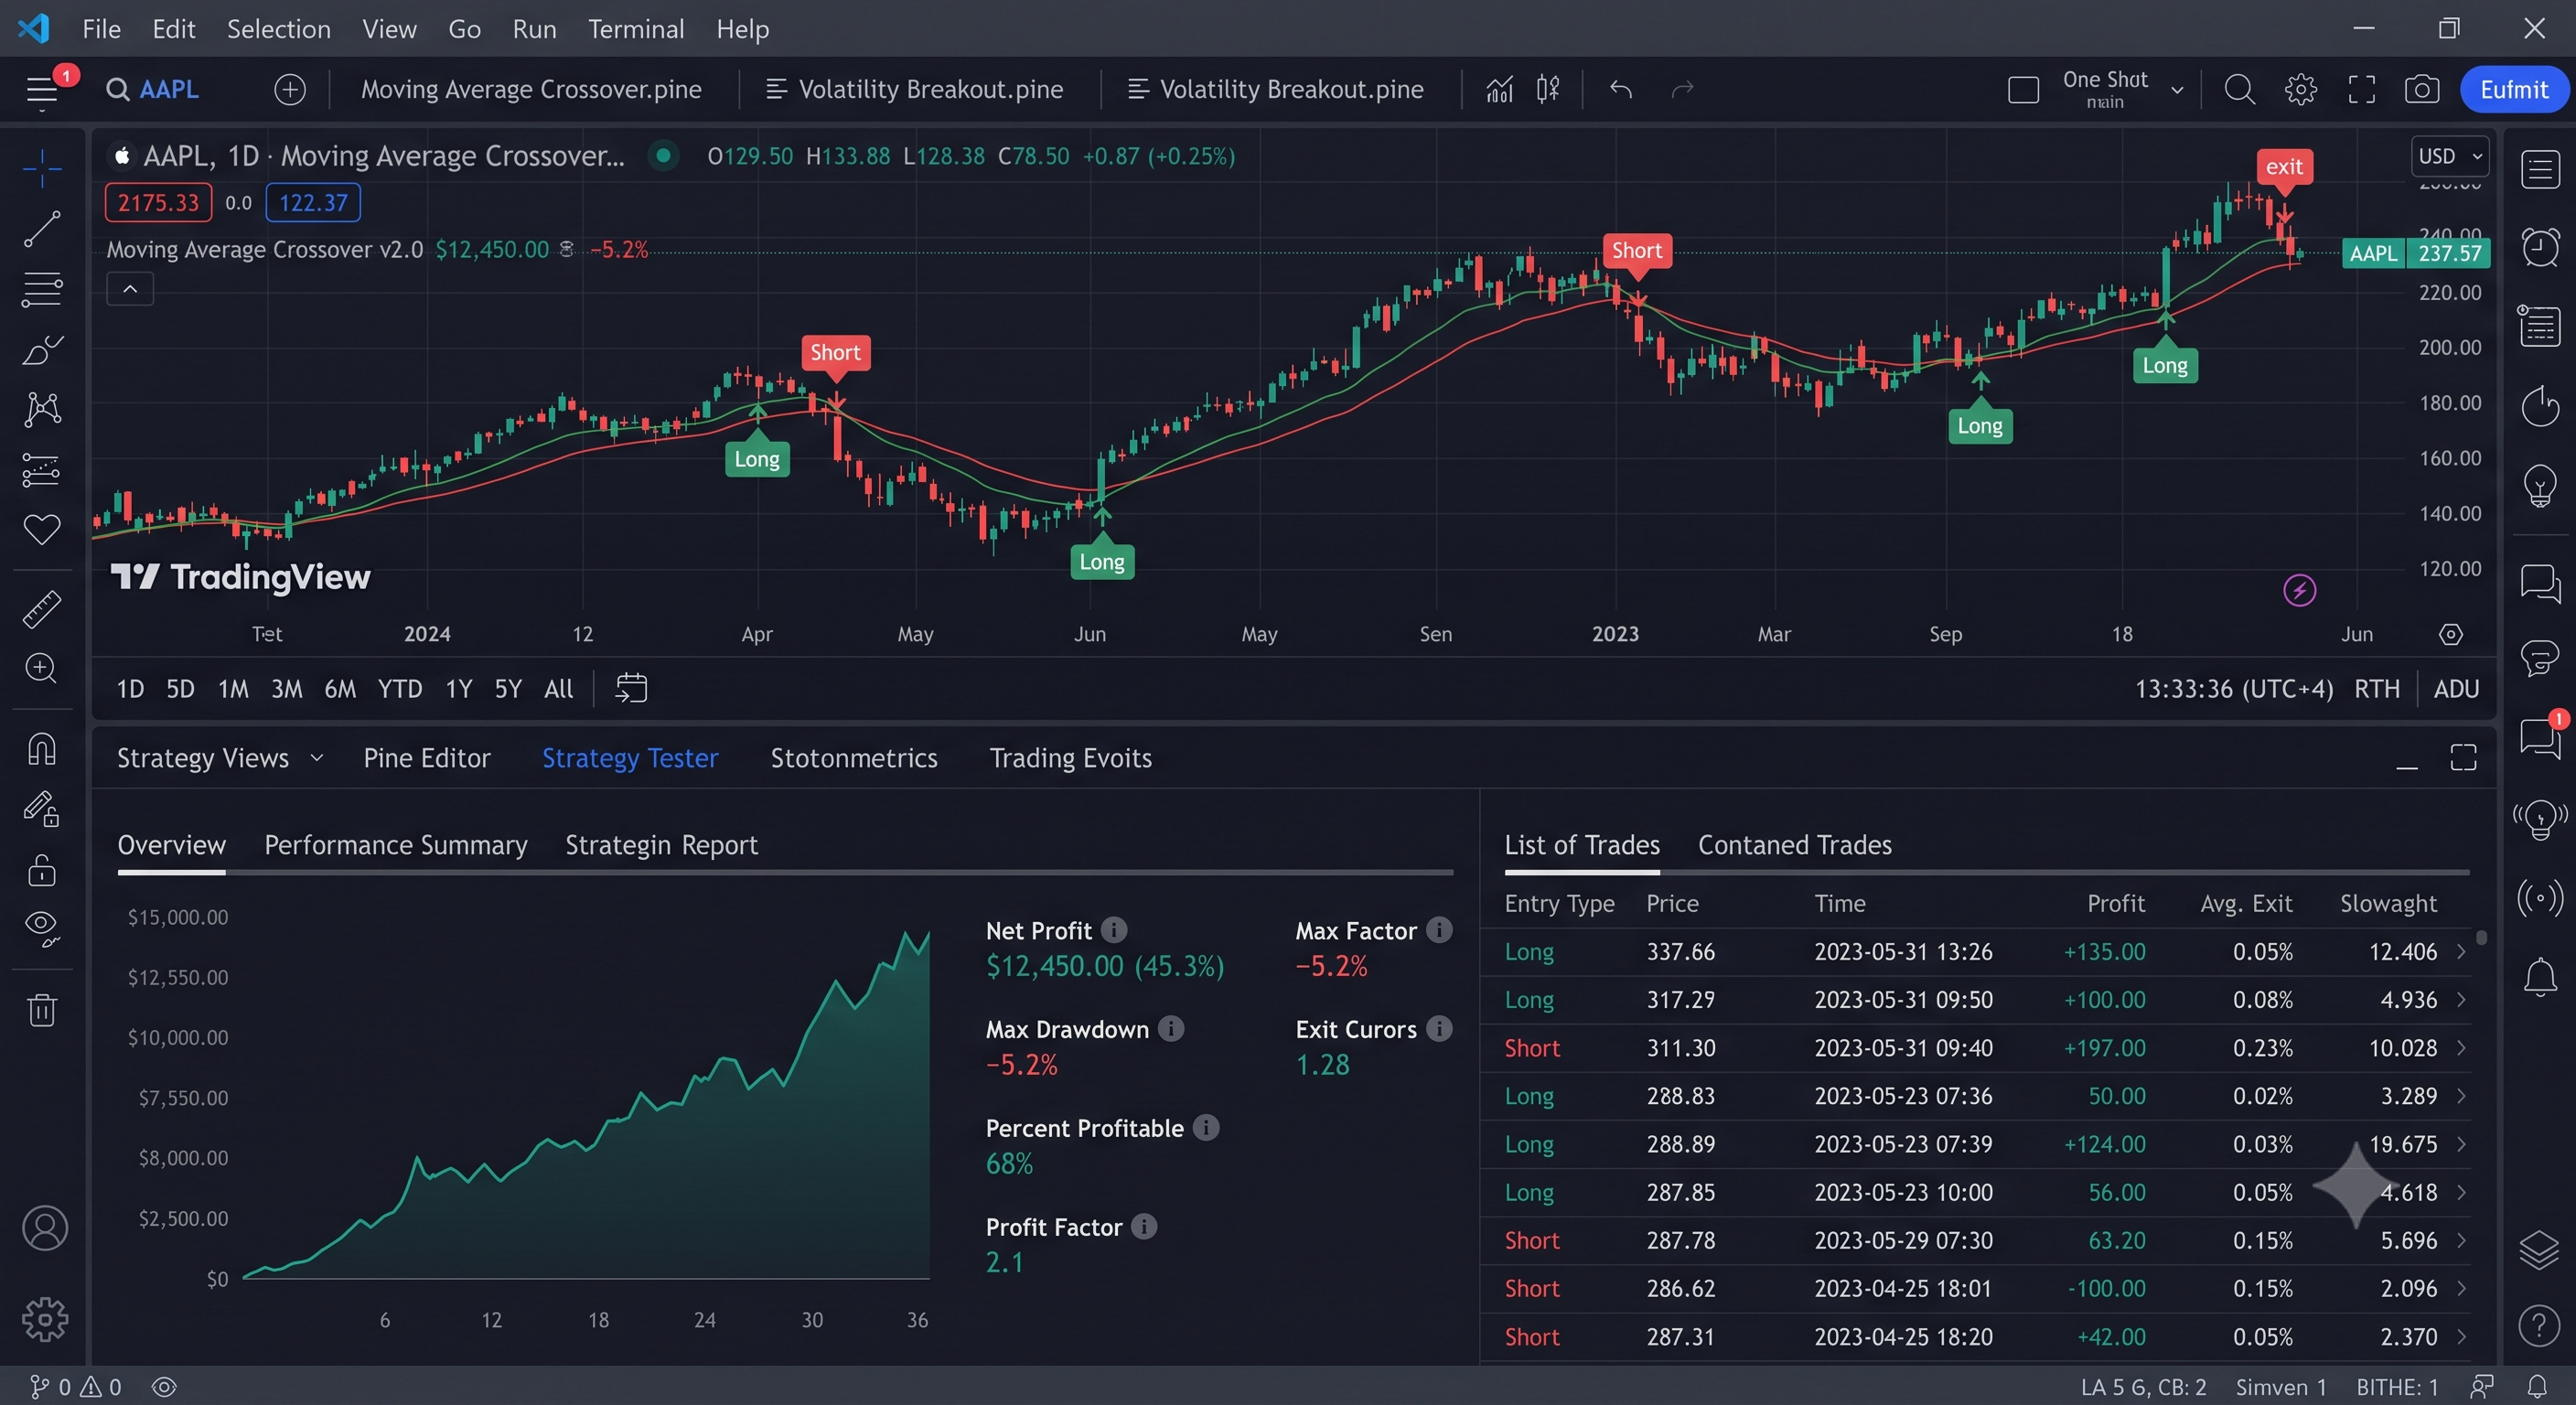Image resolution: width=2576 pixels, height=1405 pixels.
Task: Hide all drawings with the eye icon
Action: click(42, 929)
